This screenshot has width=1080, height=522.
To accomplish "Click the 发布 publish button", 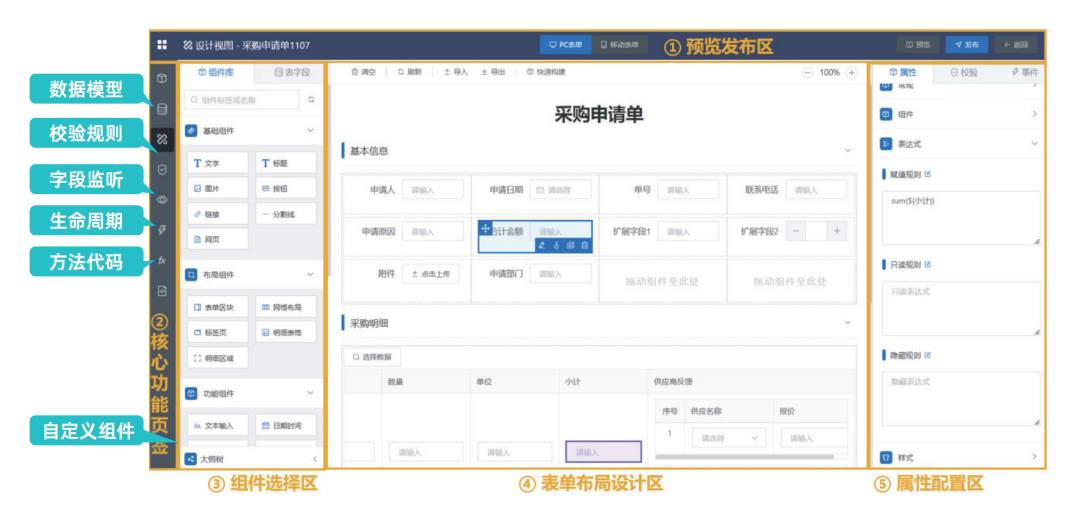I will (x=966, y=45).
